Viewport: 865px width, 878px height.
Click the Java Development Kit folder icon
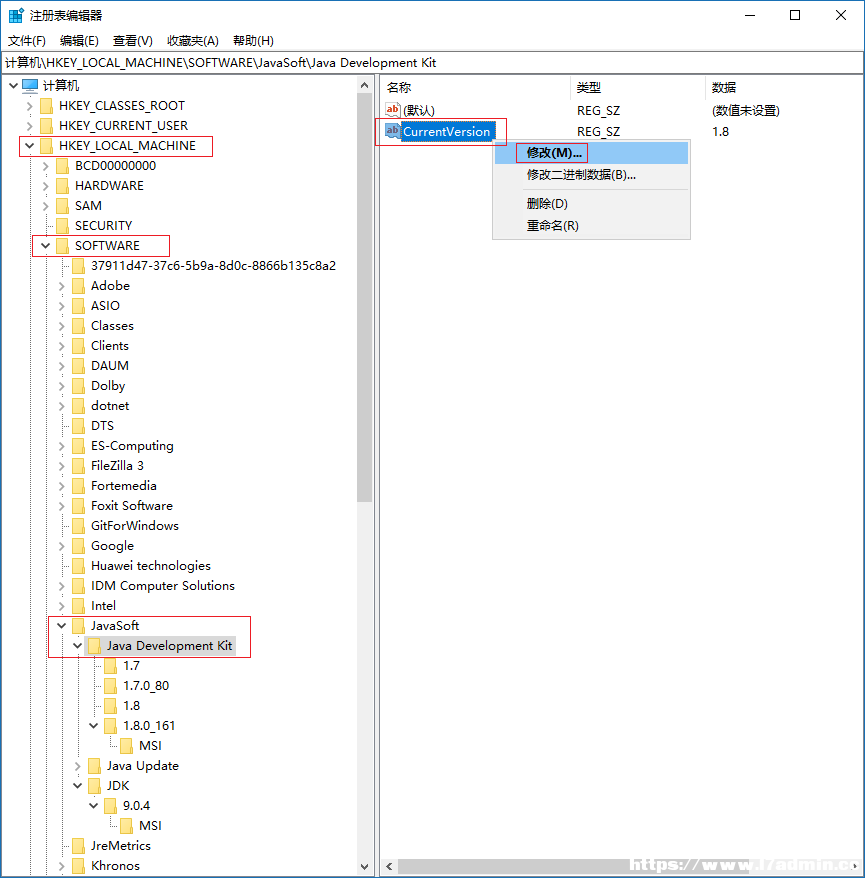point(95,646)
